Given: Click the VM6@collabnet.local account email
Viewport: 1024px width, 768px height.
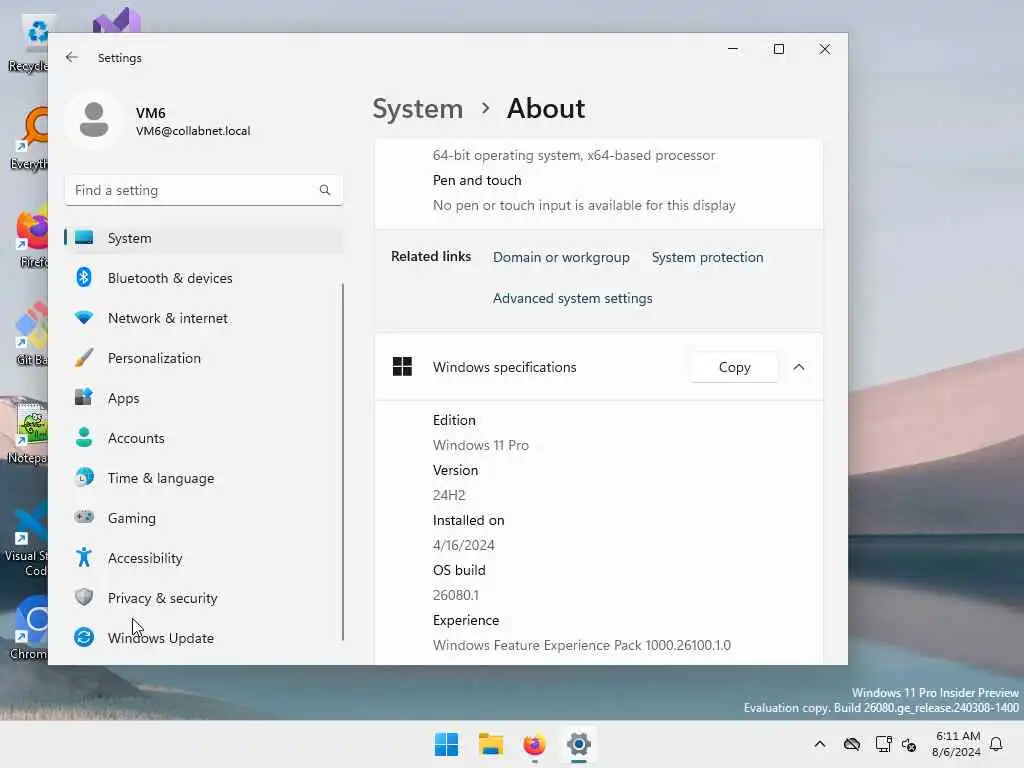Looking at the screenshot, I should [x=193, y=131].
